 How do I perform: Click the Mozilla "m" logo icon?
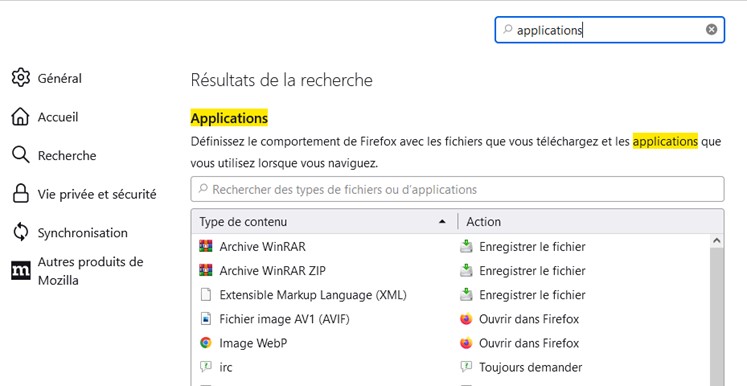[20, 271]
